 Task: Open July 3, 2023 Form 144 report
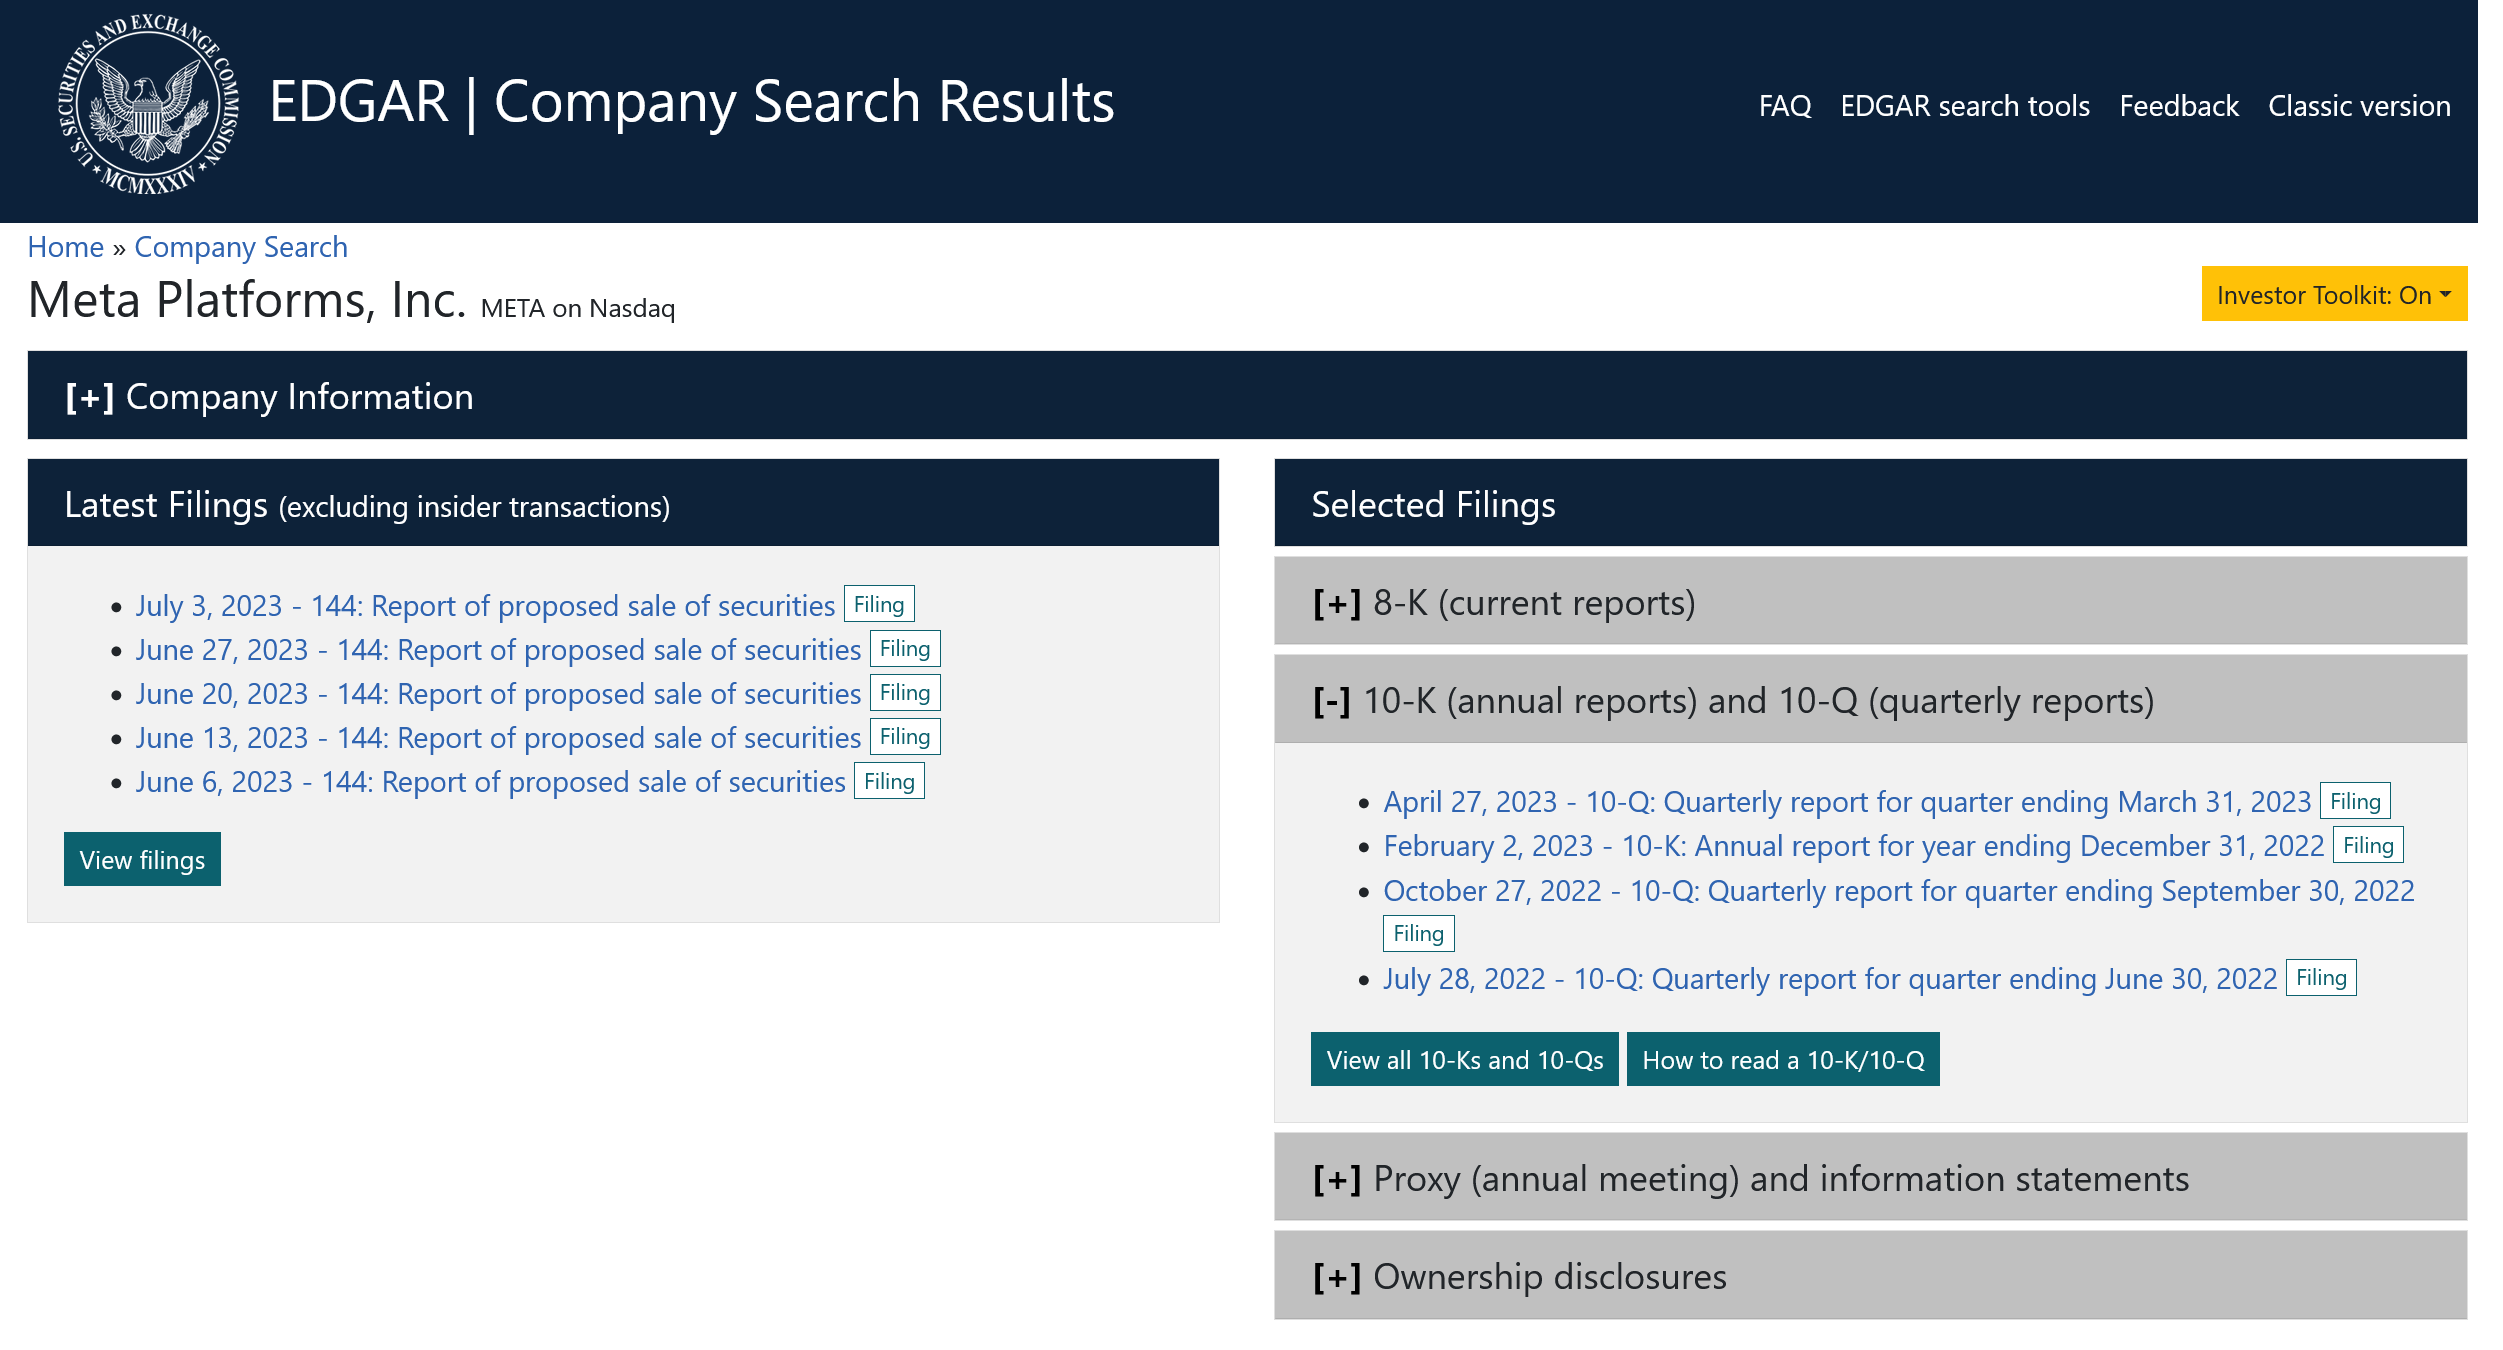[x=485, y=606]
